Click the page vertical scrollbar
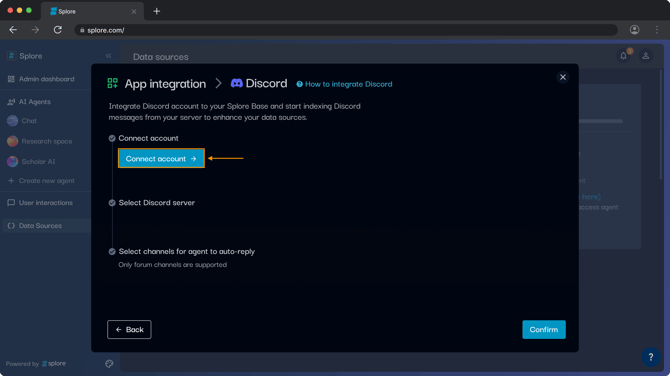670x376 pixels. coord(661,124)
